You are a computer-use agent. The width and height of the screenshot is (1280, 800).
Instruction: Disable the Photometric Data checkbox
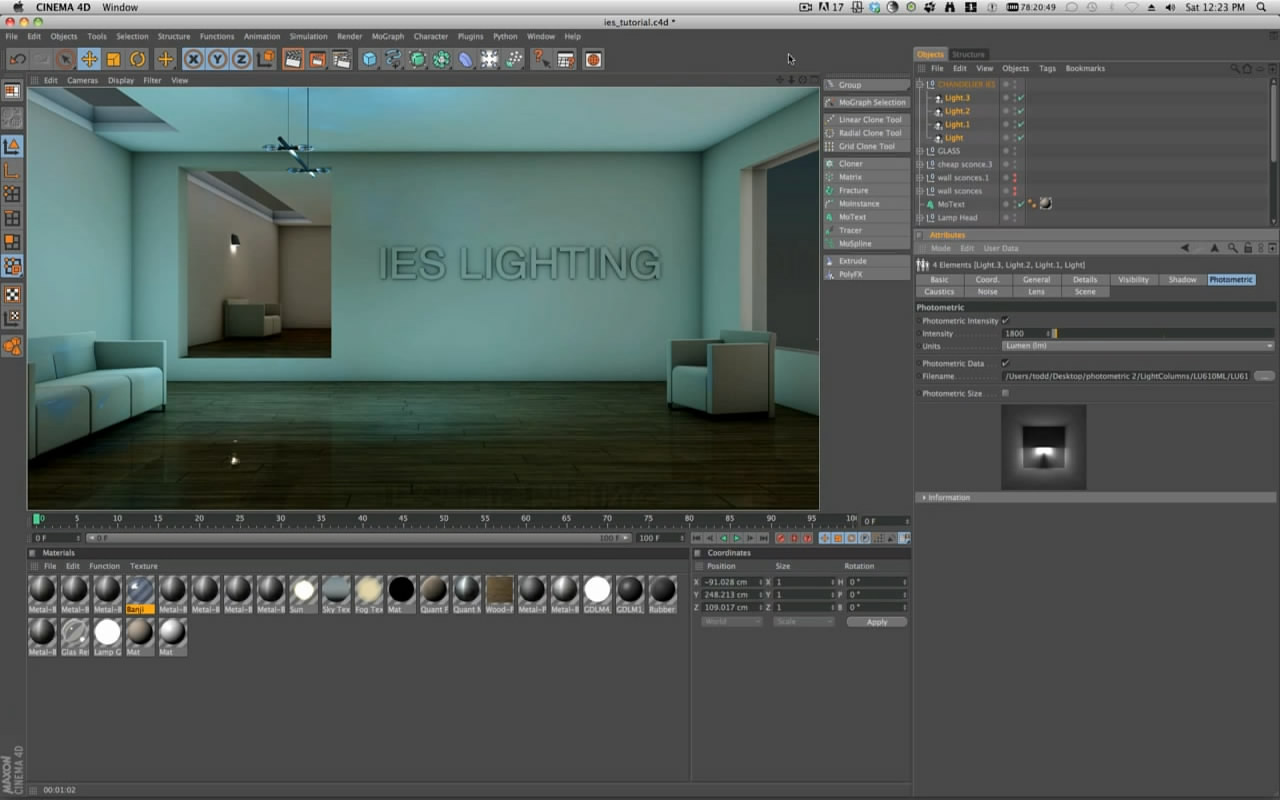(1005, 363)
